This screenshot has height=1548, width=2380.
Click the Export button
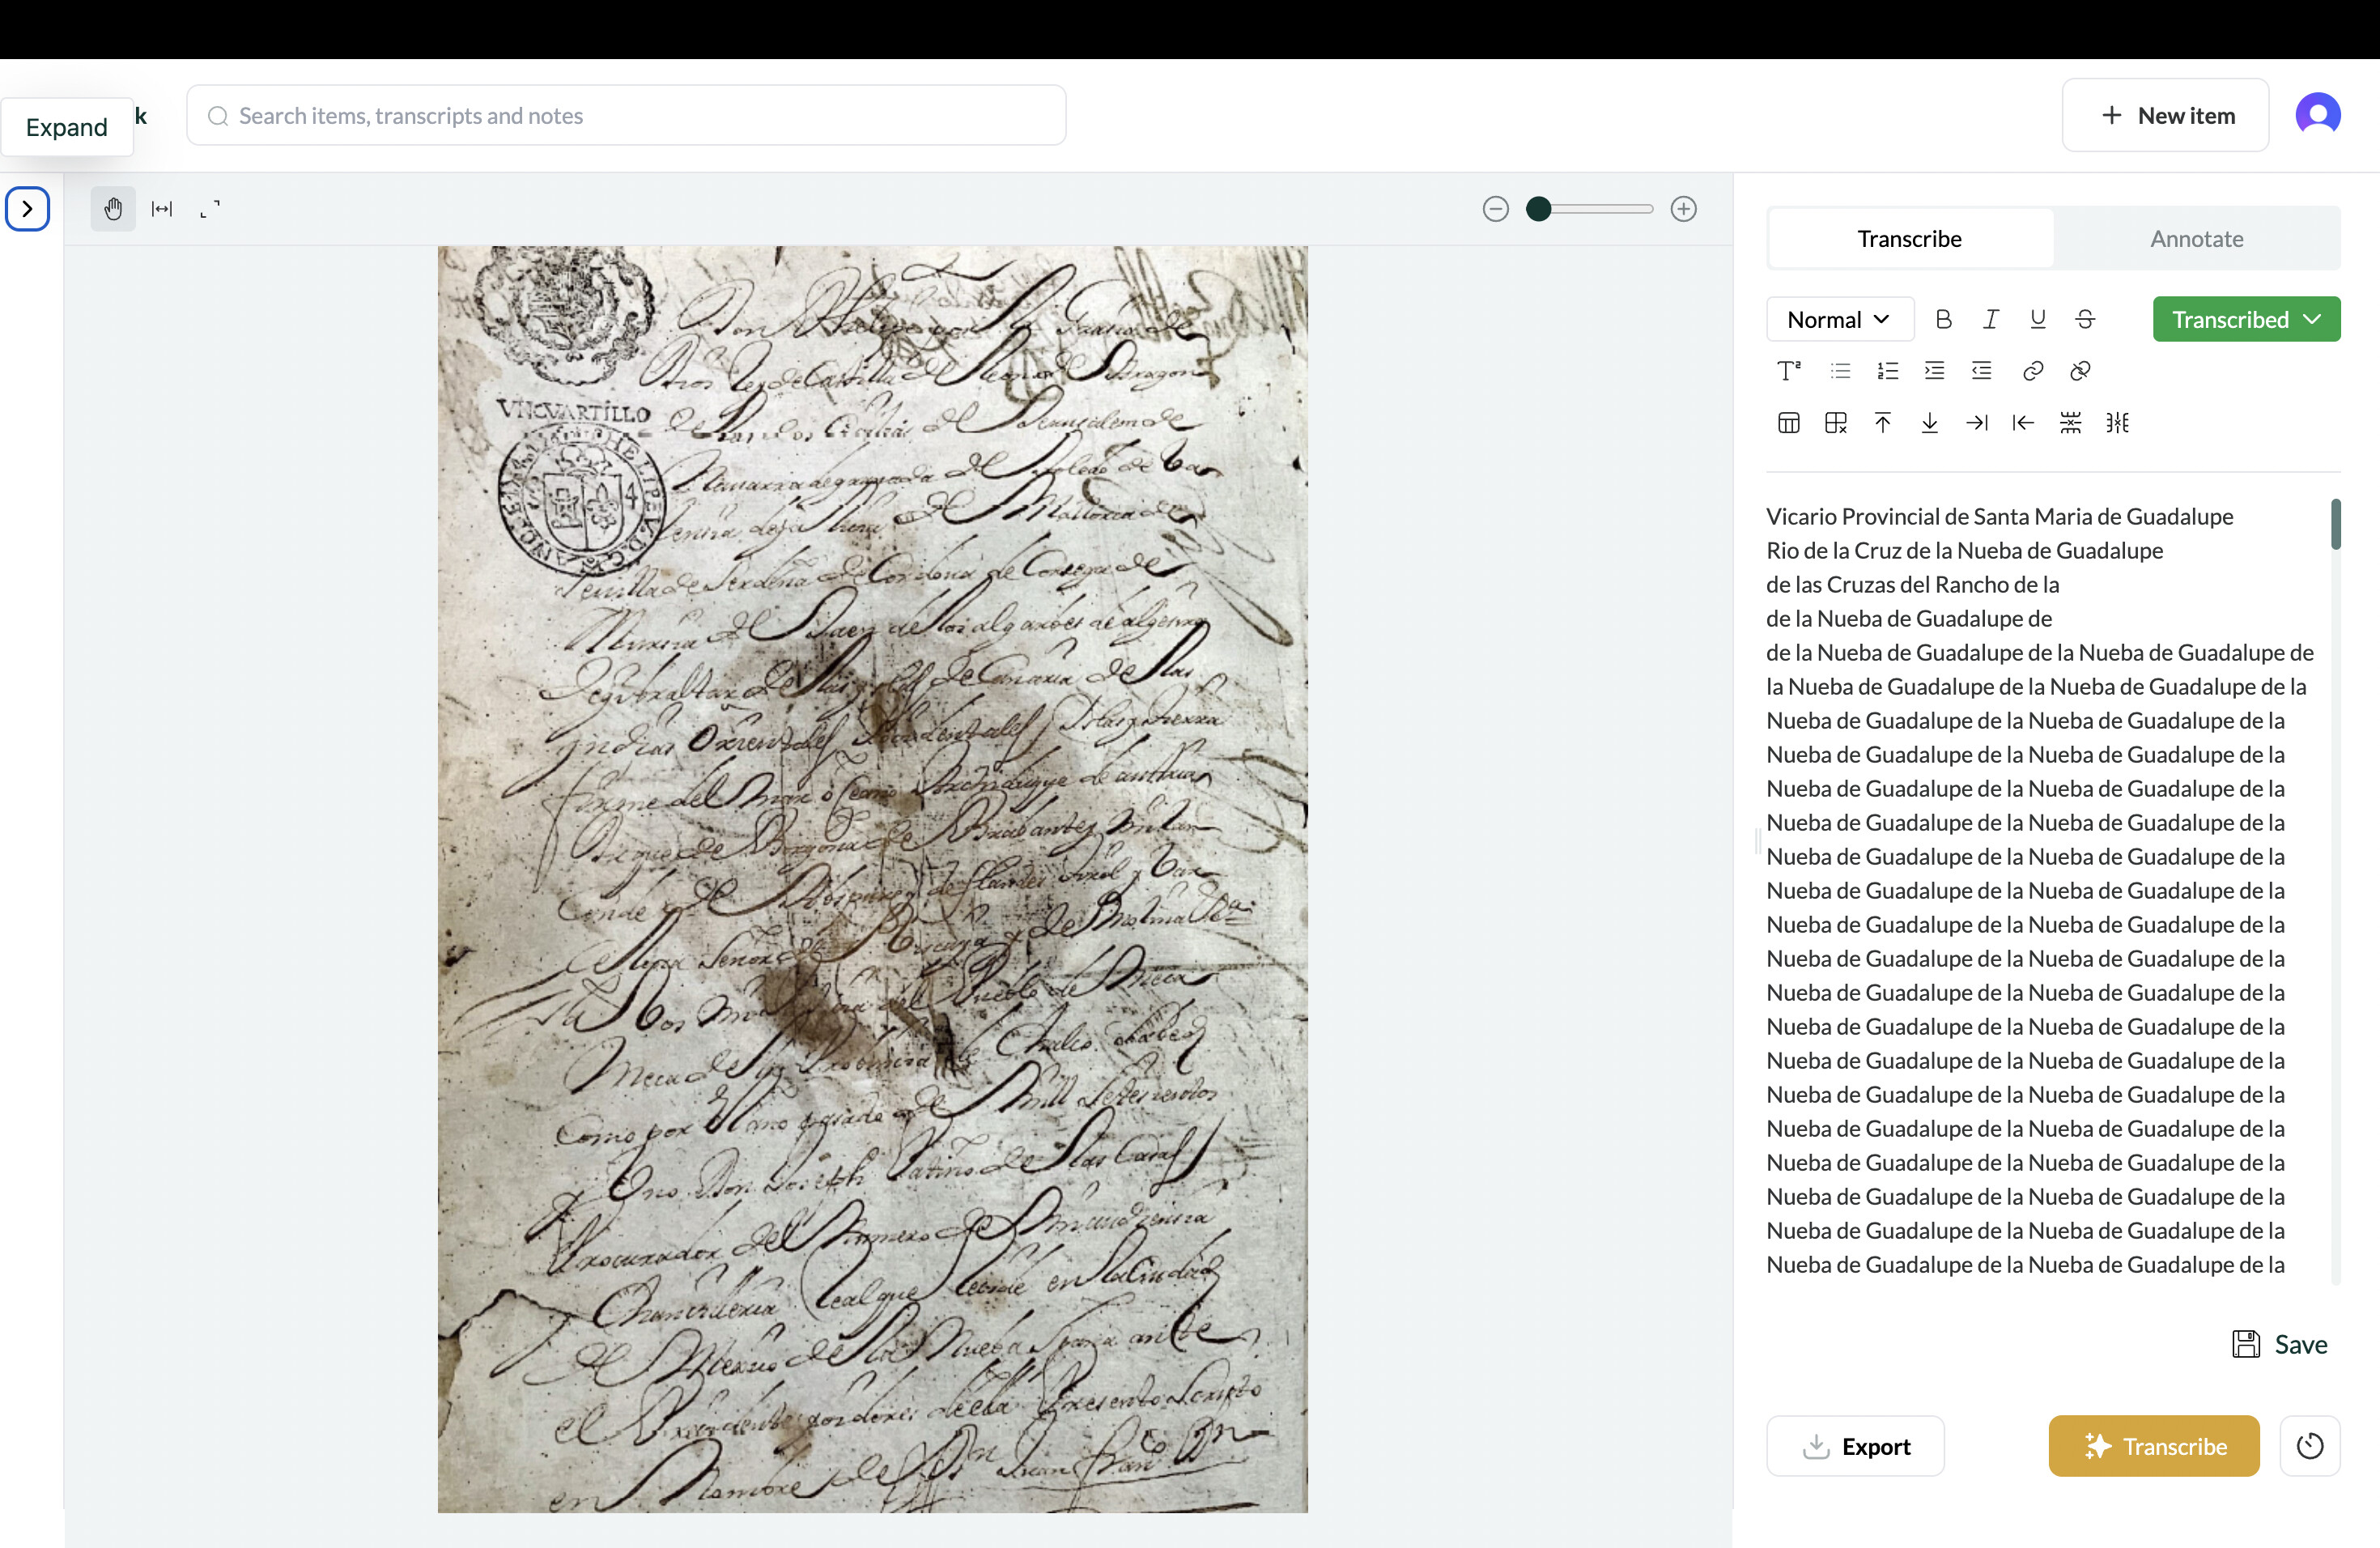click(x=1855, y=1446)
